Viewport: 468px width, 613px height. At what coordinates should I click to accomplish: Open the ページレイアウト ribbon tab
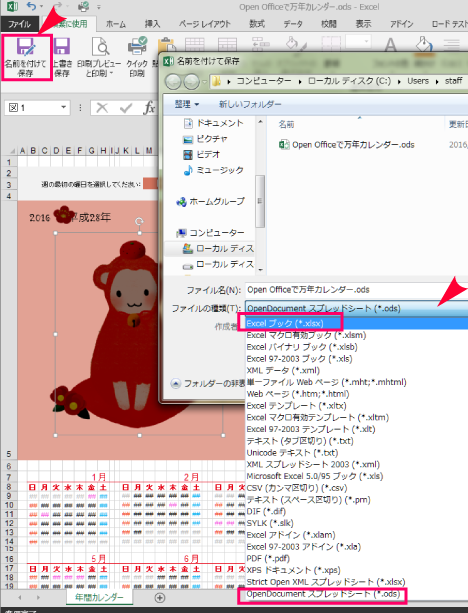pyautogui.click(x=205, y=24)
